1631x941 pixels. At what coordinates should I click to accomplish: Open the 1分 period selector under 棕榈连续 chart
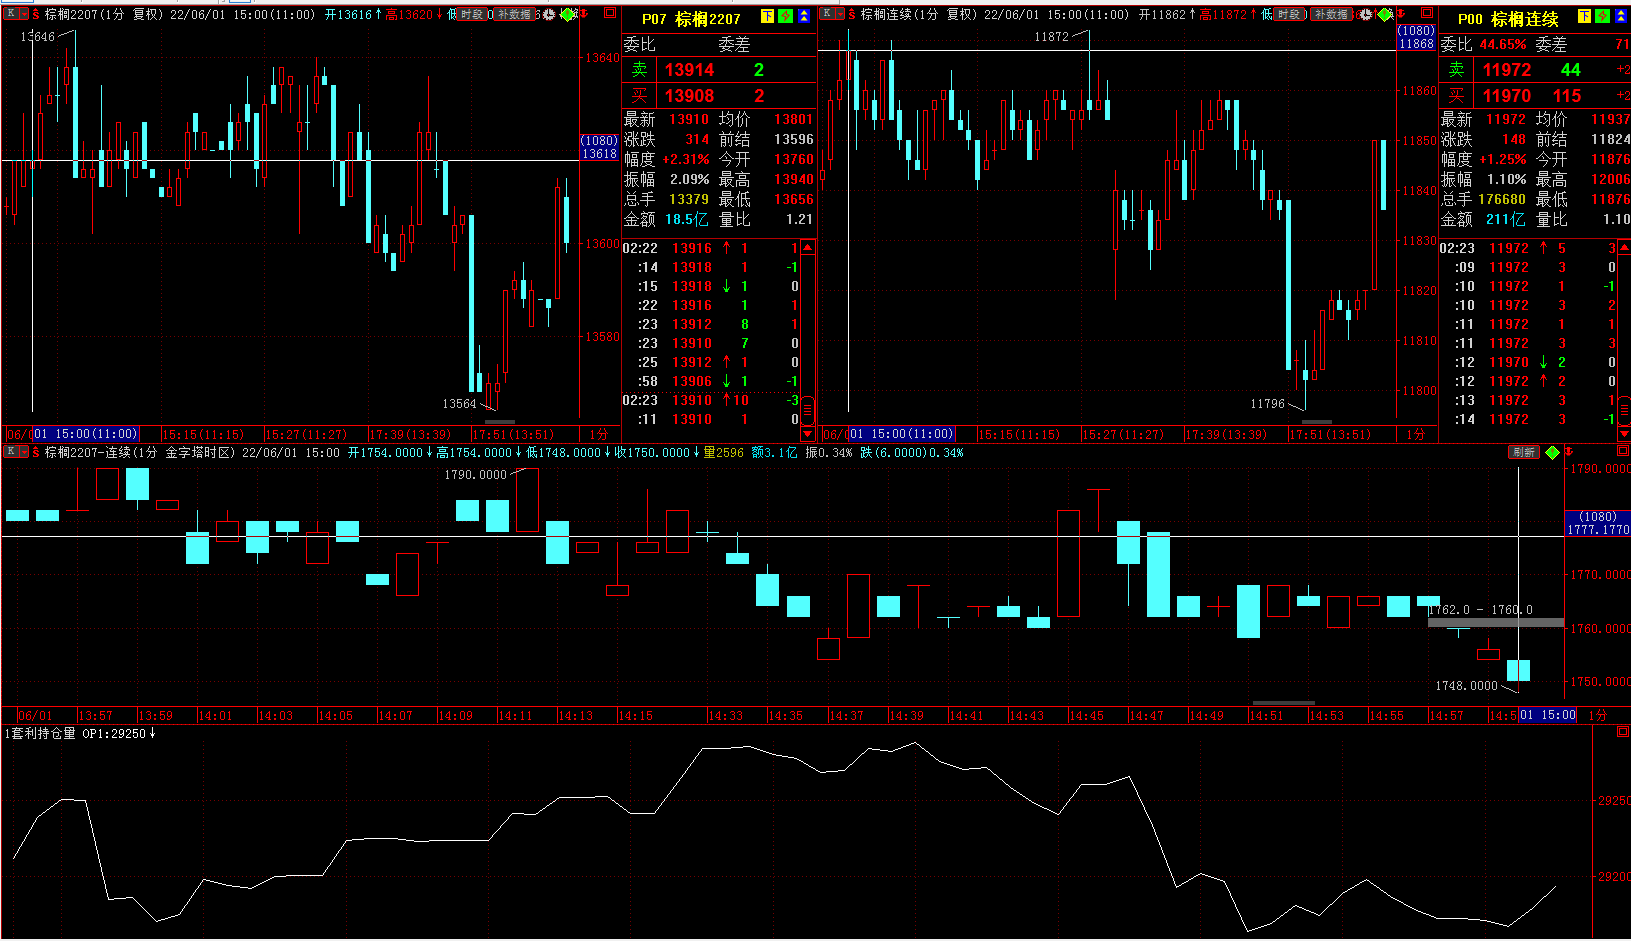(1416, 434)
